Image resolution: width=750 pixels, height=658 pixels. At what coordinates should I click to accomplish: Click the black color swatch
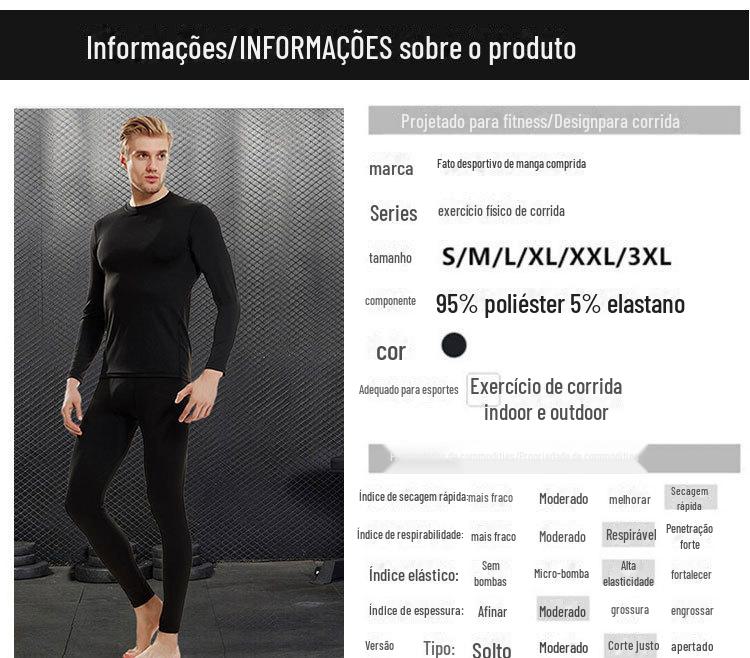(453, 345)
